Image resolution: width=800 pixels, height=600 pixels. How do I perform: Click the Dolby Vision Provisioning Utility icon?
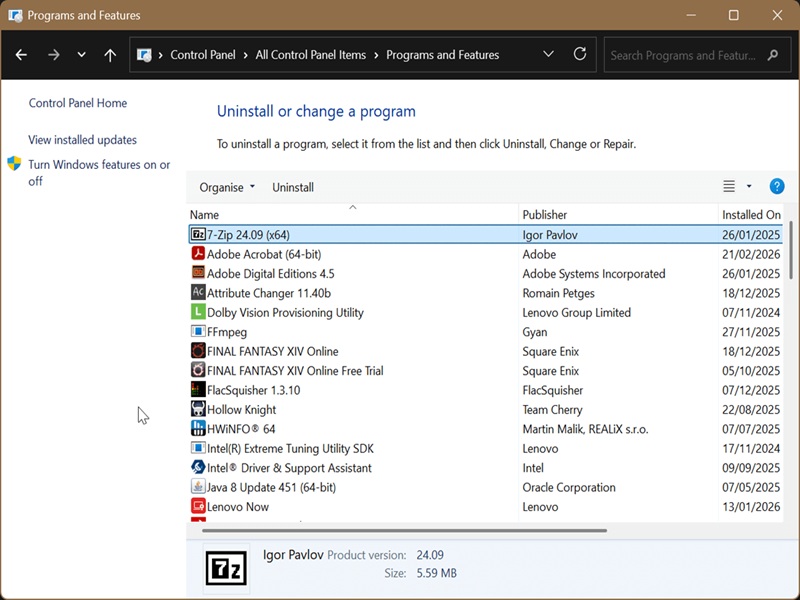pyautogui.click(x=198, y=312)
